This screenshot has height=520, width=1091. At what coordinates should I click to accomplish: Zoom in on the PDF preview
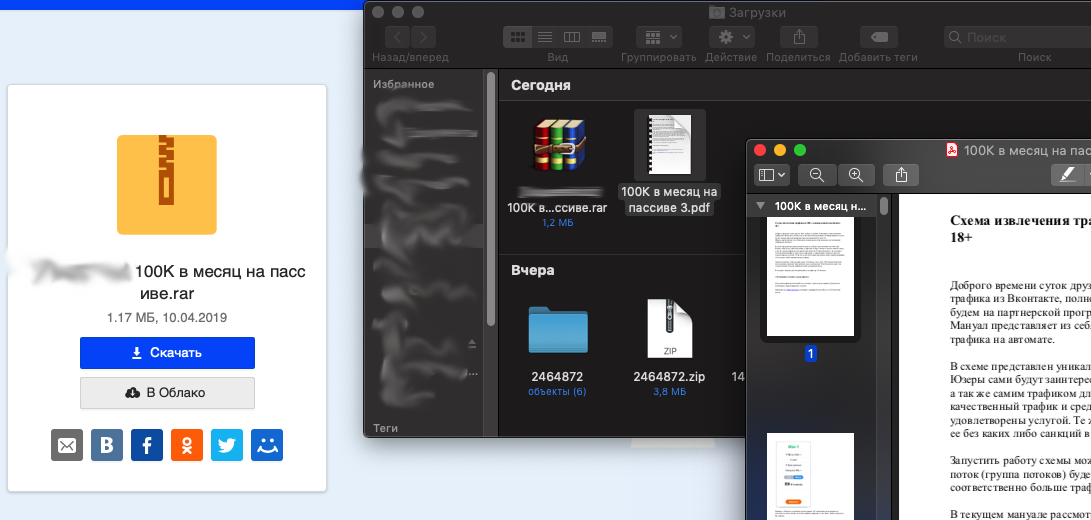(x=855, y=175)
